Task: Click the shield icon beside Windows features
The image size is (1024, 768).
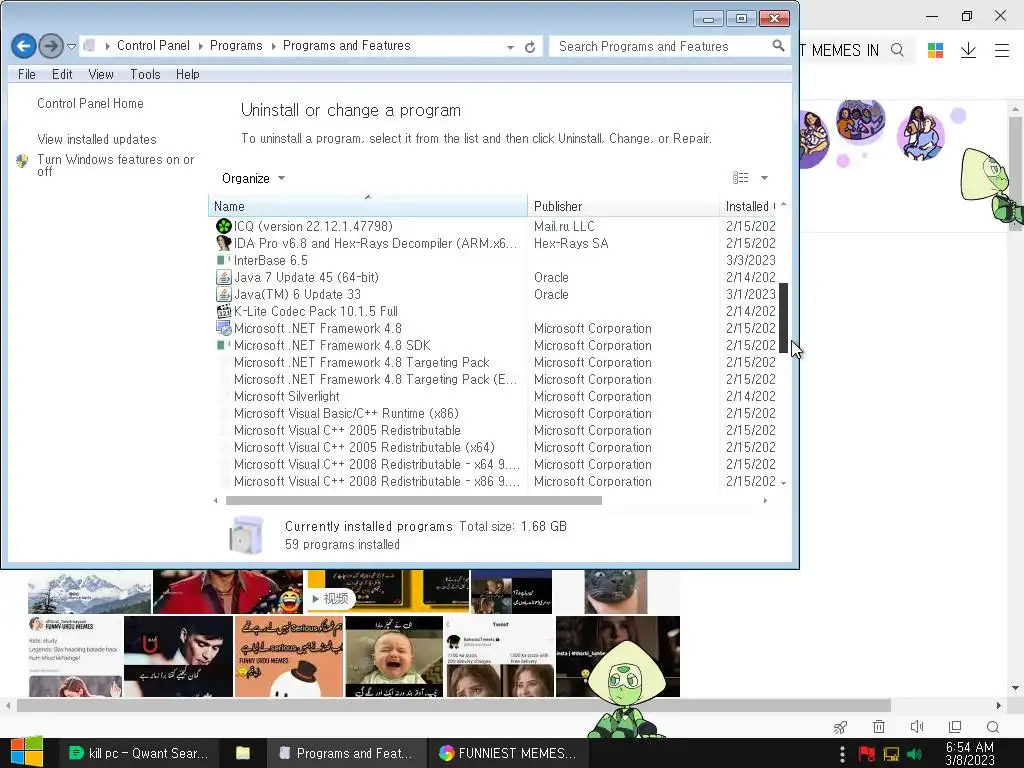Action: (22, 161)
